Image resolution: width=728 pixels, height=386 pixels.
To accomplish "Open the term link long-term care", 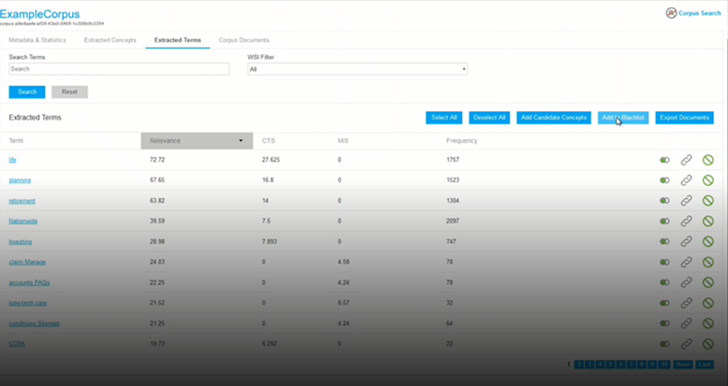I will (x=28, y=303).
